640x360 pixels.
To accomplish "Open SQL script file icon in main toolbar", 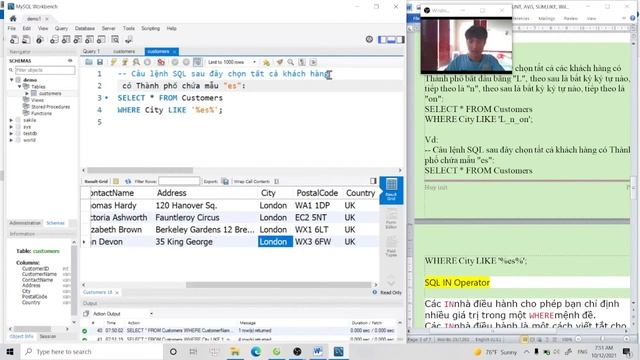I will 26,40.
